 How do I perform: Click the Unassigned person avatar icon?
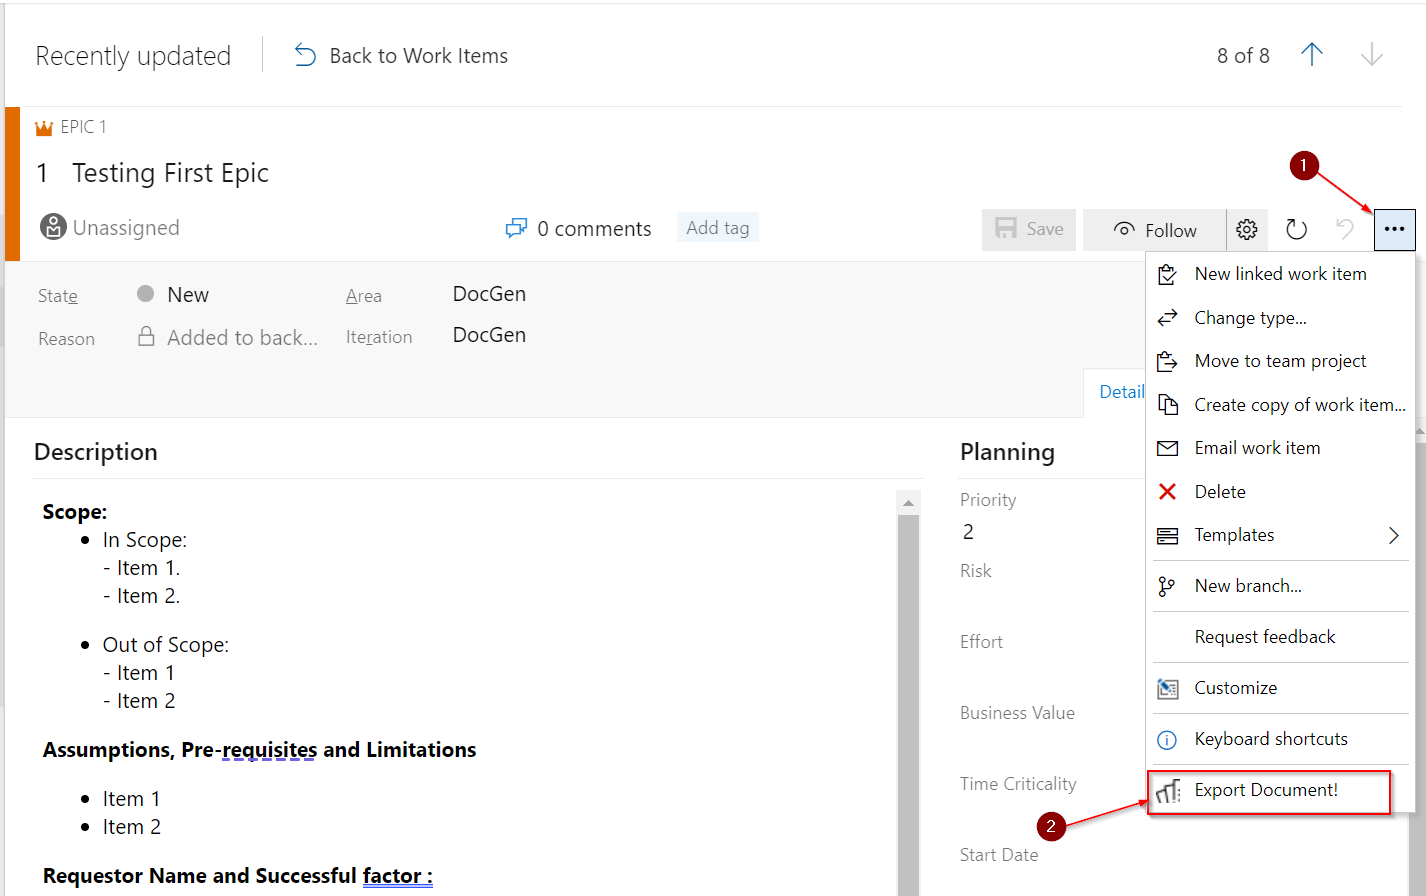(51, 227)
